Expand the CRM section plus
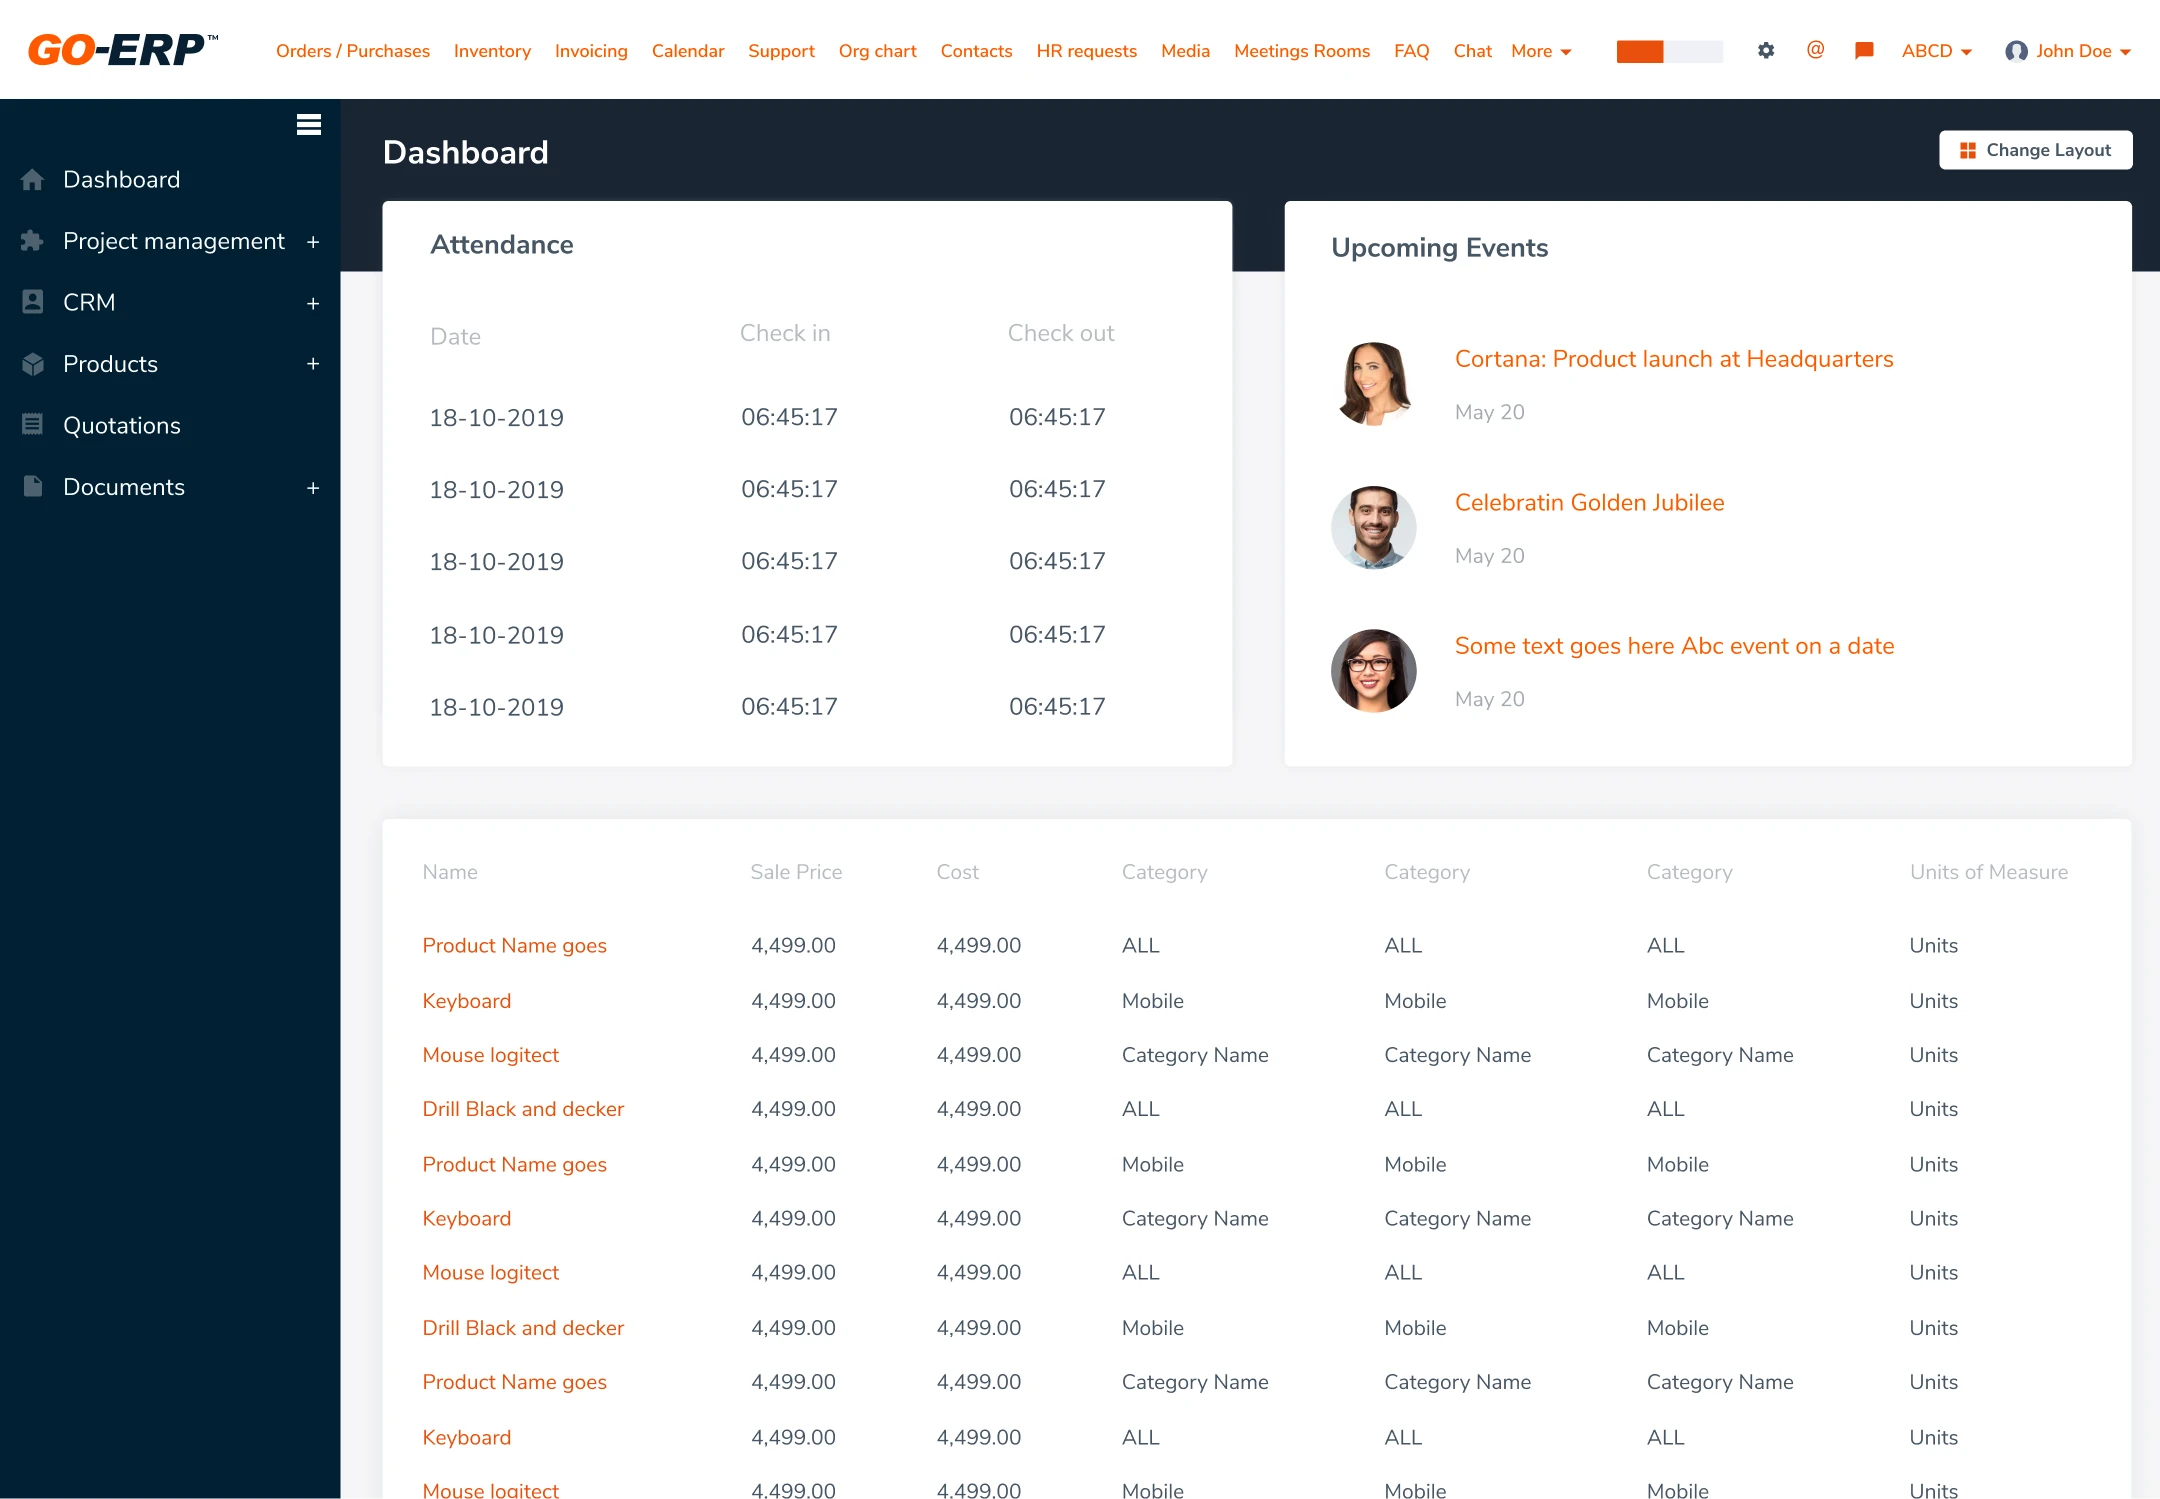Image resolution: width=2160 pixels, height=1499 pixels. (313, 303)
